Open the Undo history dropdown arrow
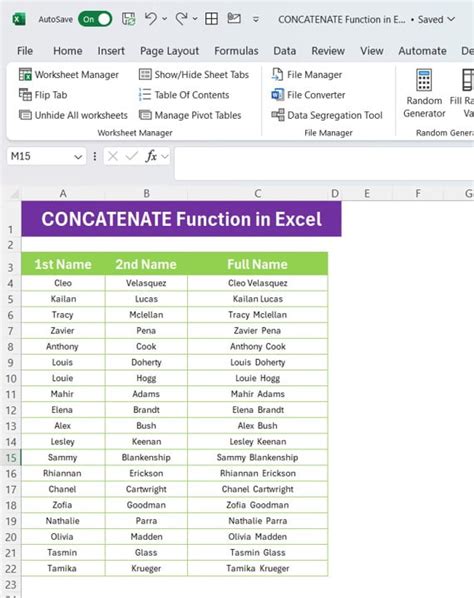This screenshot has width=474, height=598. 165,19
